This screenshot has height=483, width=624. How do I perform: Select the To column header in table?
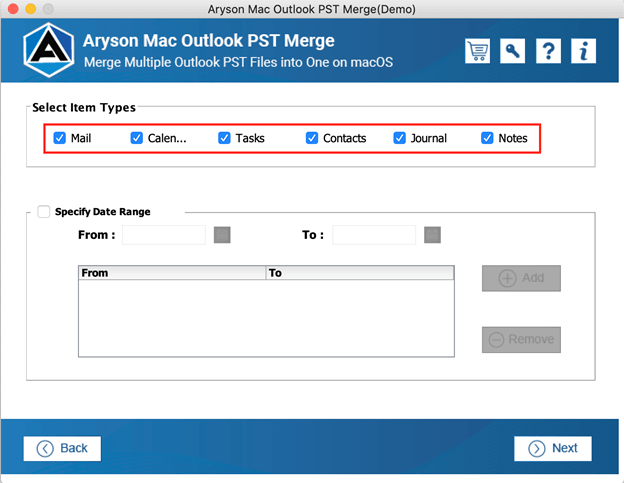click(x=360, y=273)
